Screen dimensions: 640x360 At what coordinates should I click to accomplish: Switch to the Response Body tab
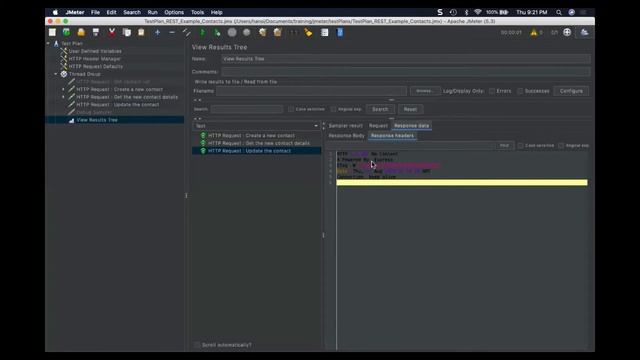[347, 136]
